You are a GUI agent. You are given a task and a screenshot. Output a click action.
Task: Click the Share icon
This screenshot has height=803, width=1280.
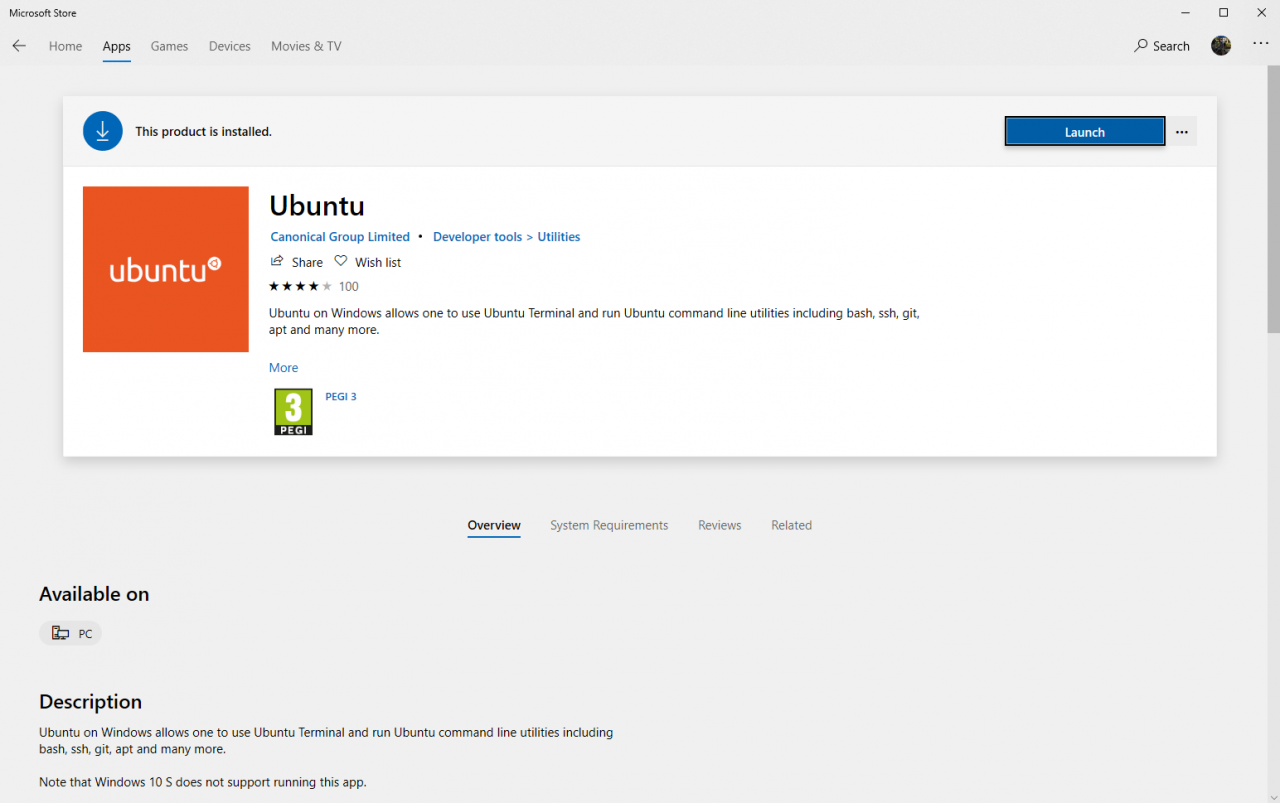pyautogui.click(x=277, y=261)
